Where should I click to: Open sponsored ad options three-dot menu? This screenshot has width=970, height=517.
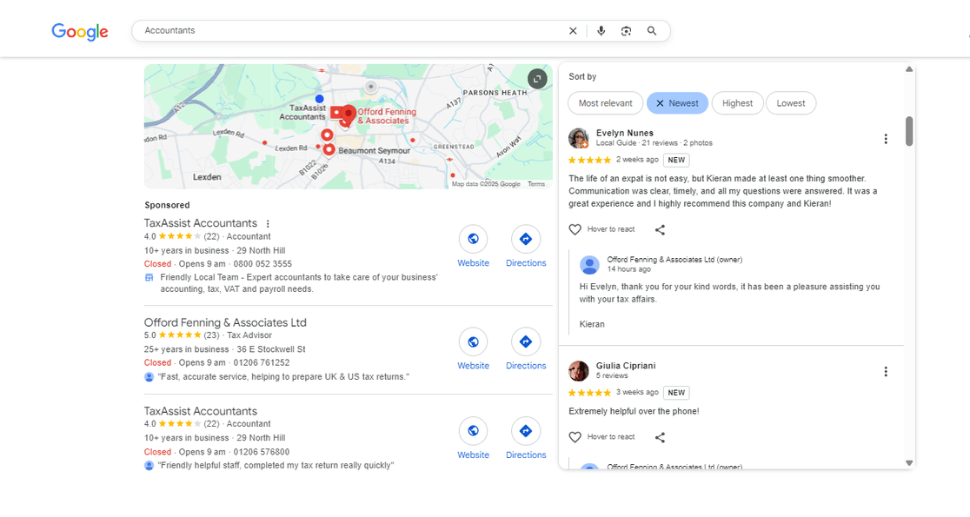pos(268,224)
